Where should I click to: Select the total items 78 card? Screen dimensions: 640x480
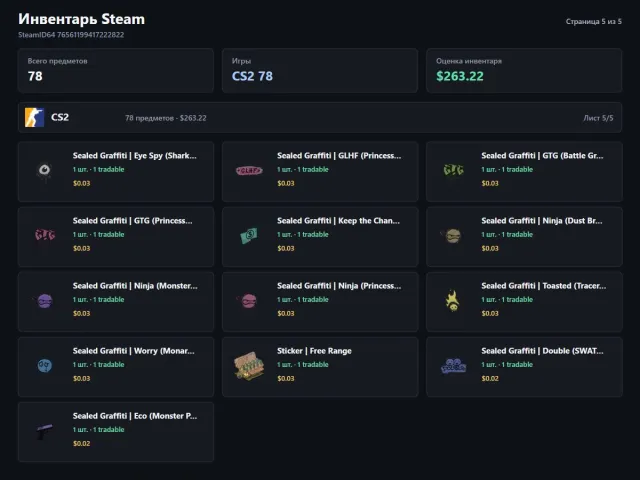[x=116, y=71]
